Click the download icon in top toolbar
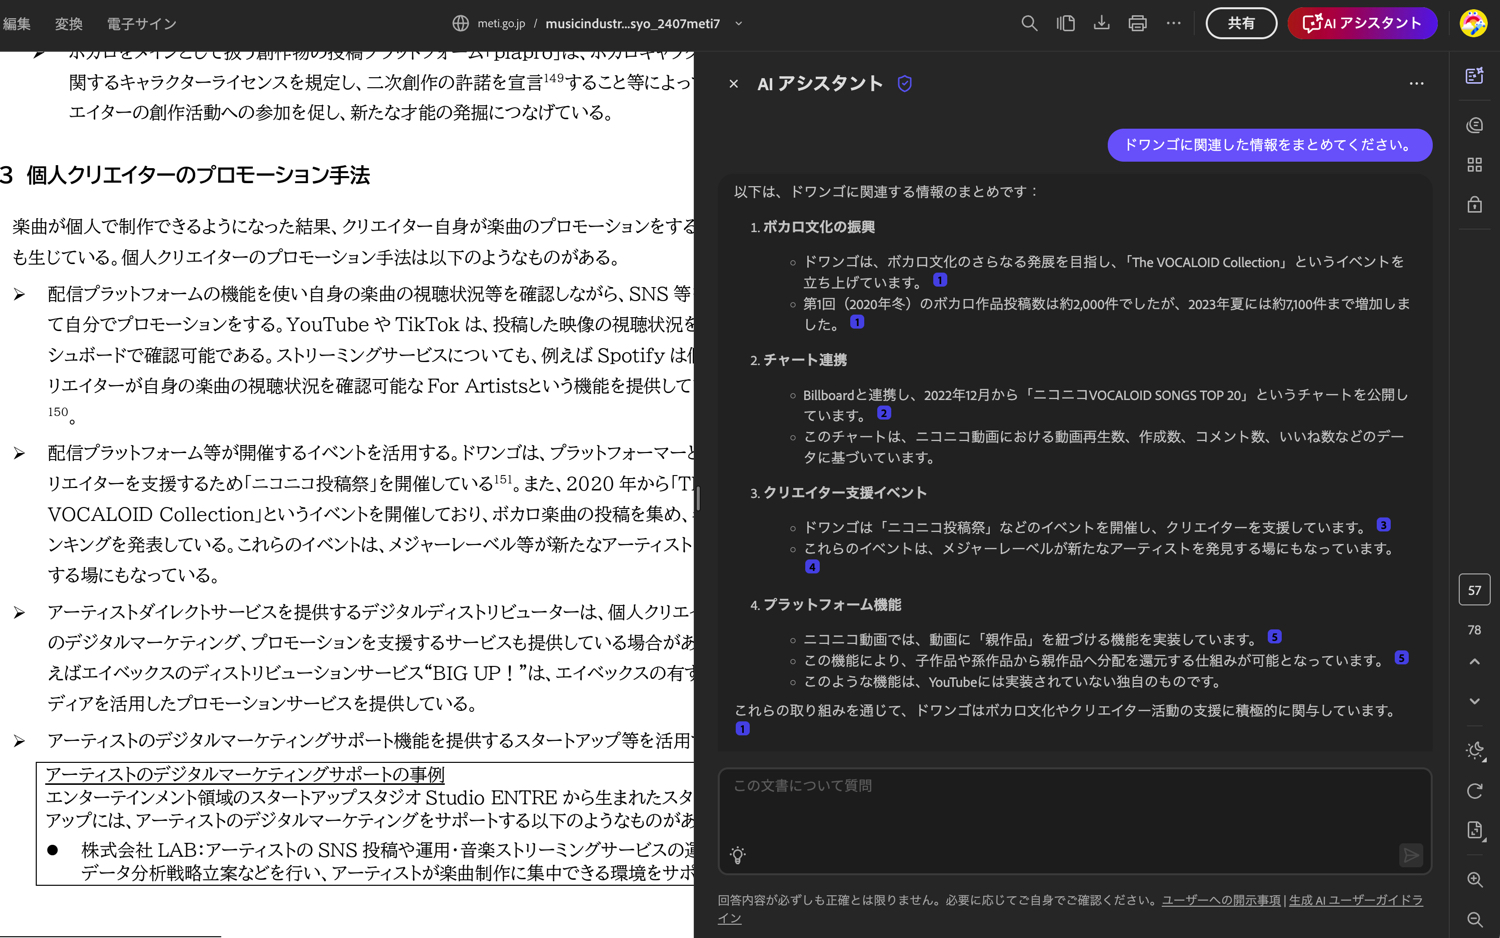 coord(1101,23)
